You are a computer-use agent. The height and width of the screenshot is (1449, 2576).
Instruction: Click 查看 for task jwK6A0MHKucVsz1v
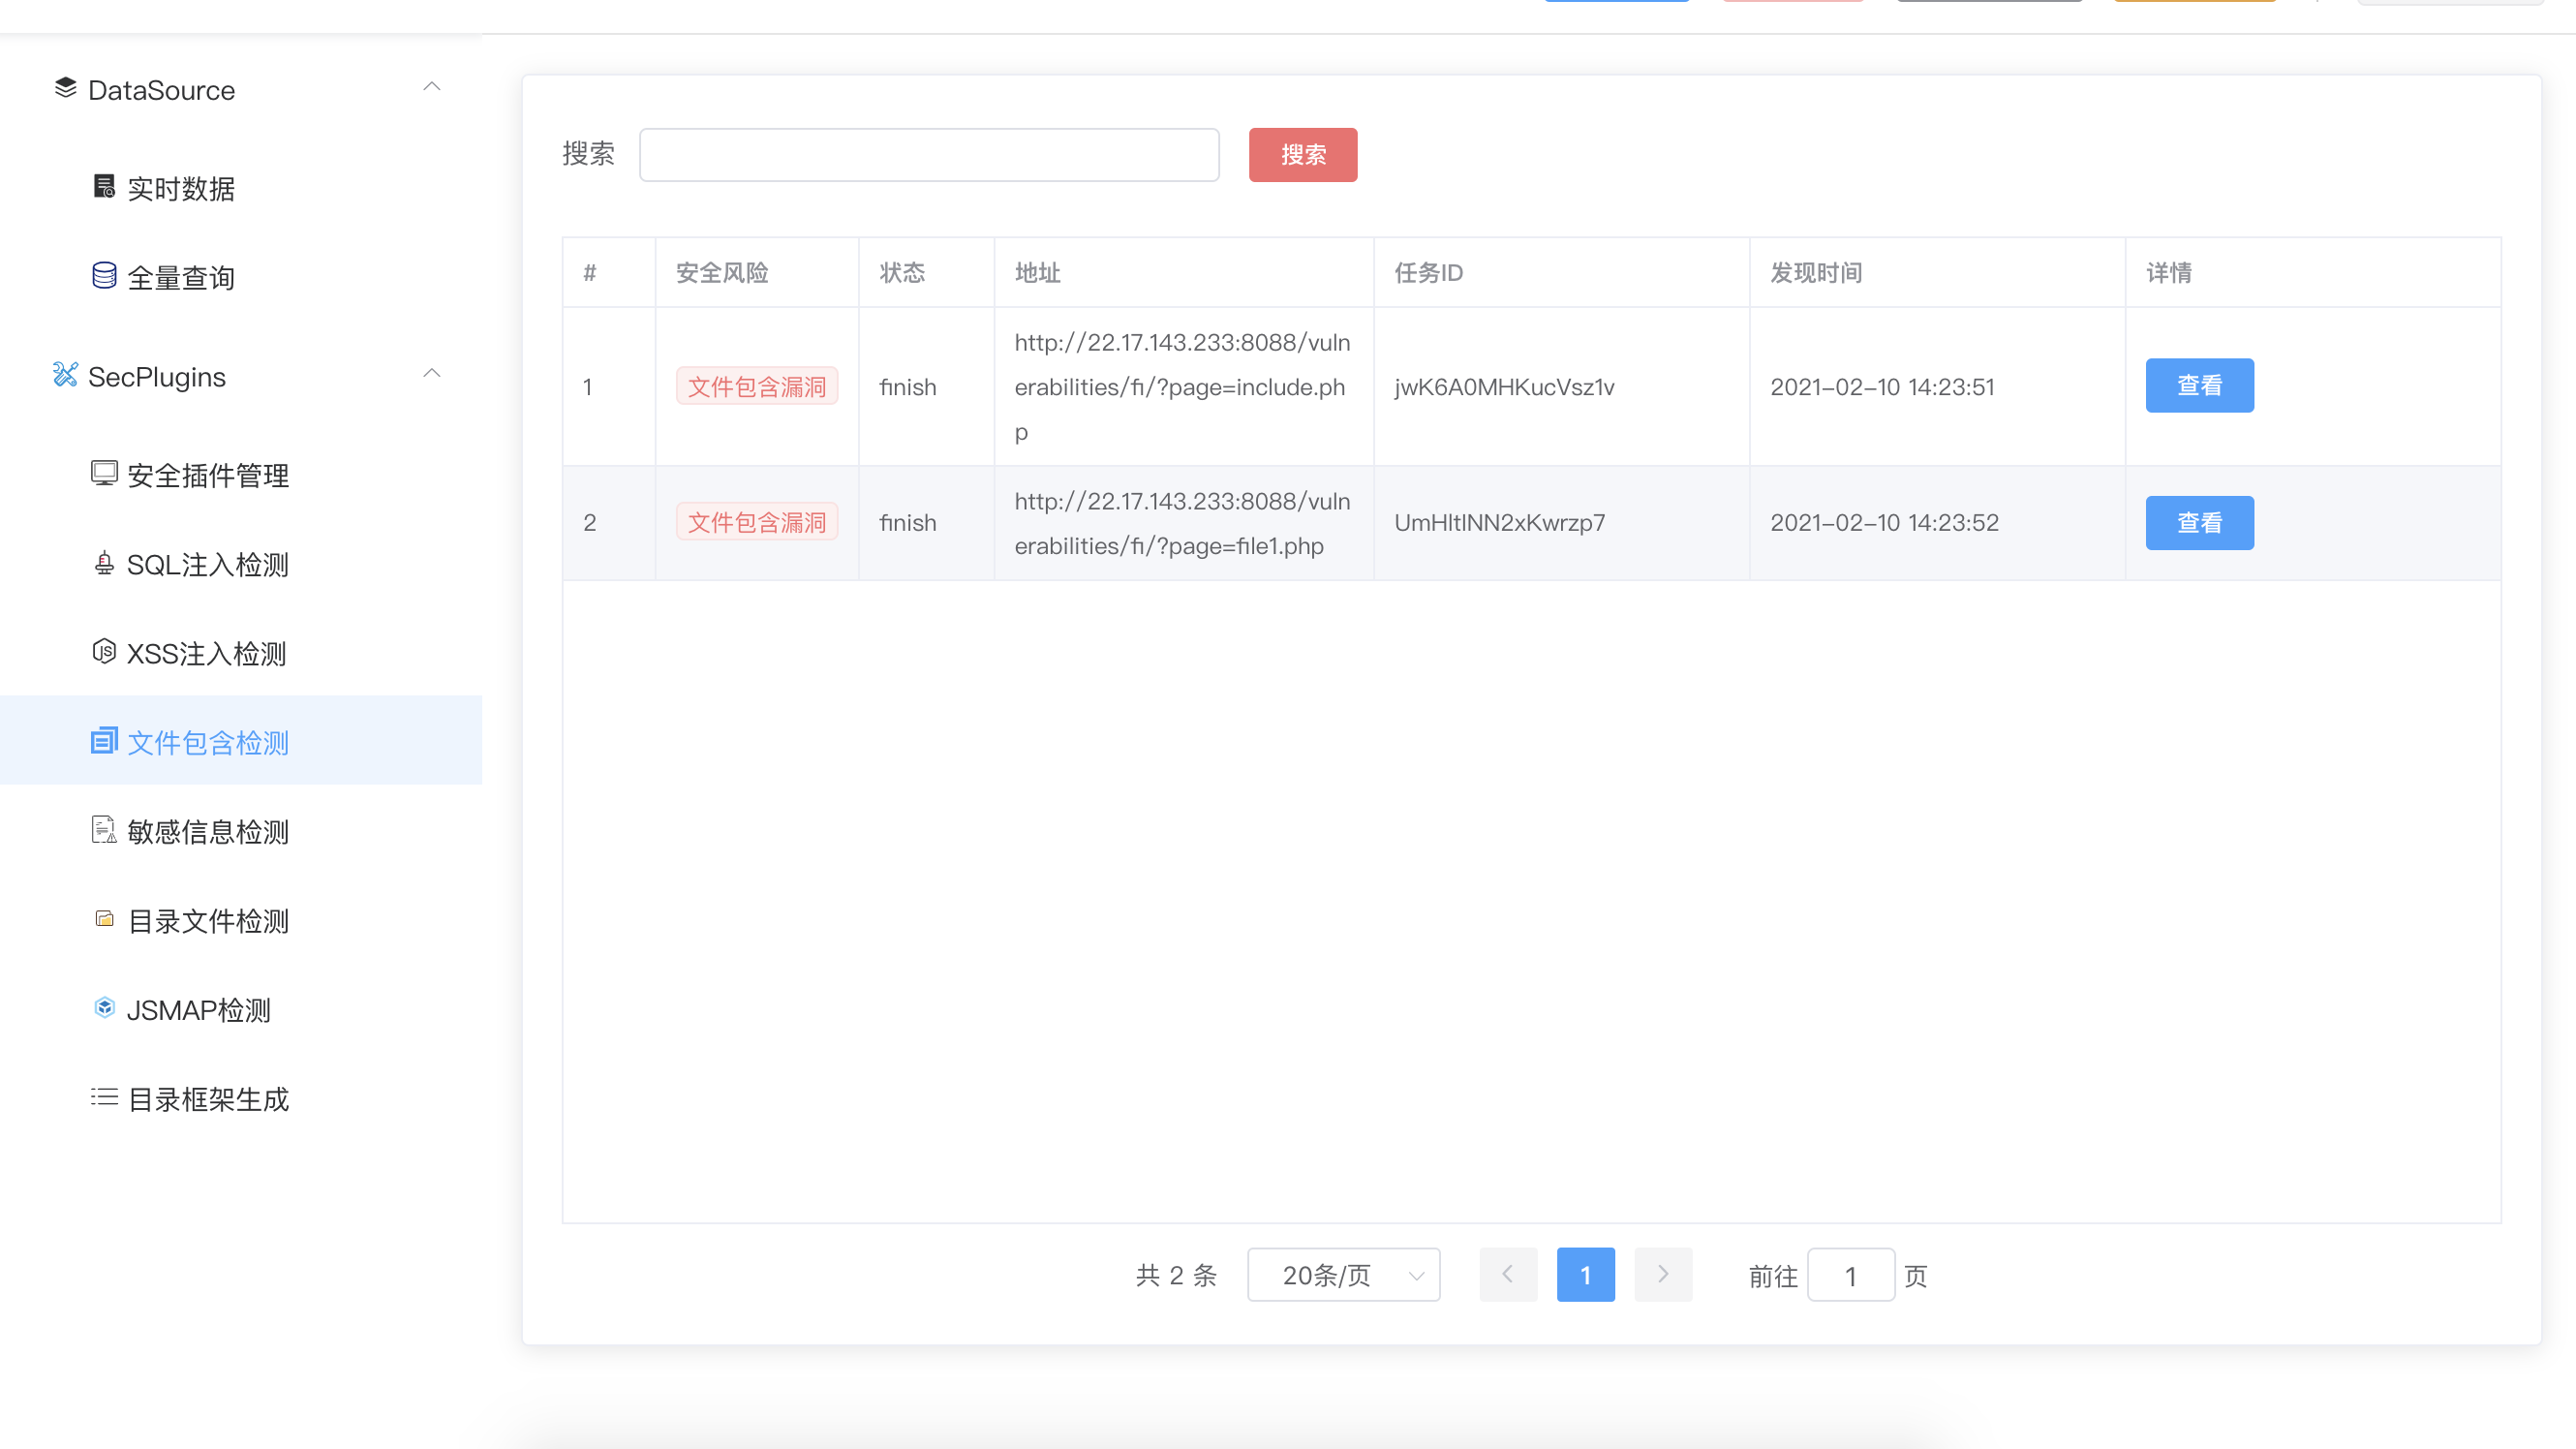pos(2199,386)
